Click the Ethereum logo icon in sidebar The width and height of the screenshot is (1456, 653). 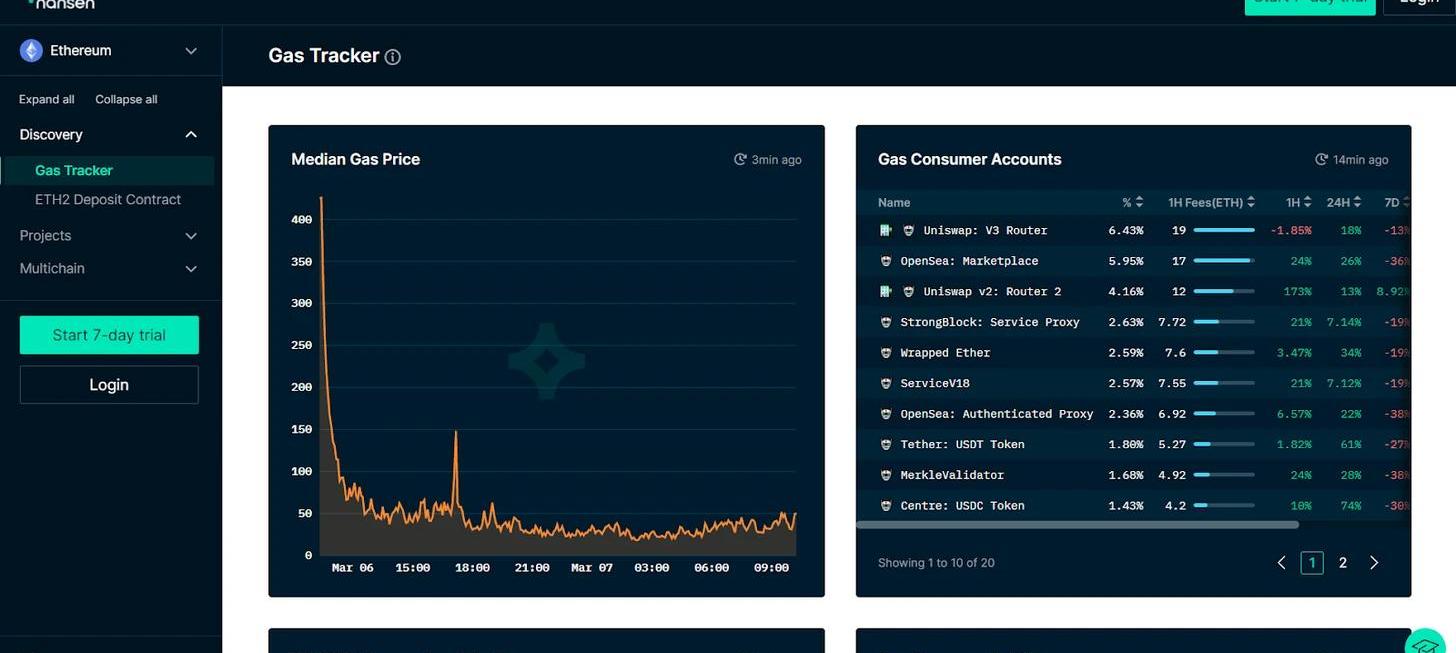coord(32,51)
